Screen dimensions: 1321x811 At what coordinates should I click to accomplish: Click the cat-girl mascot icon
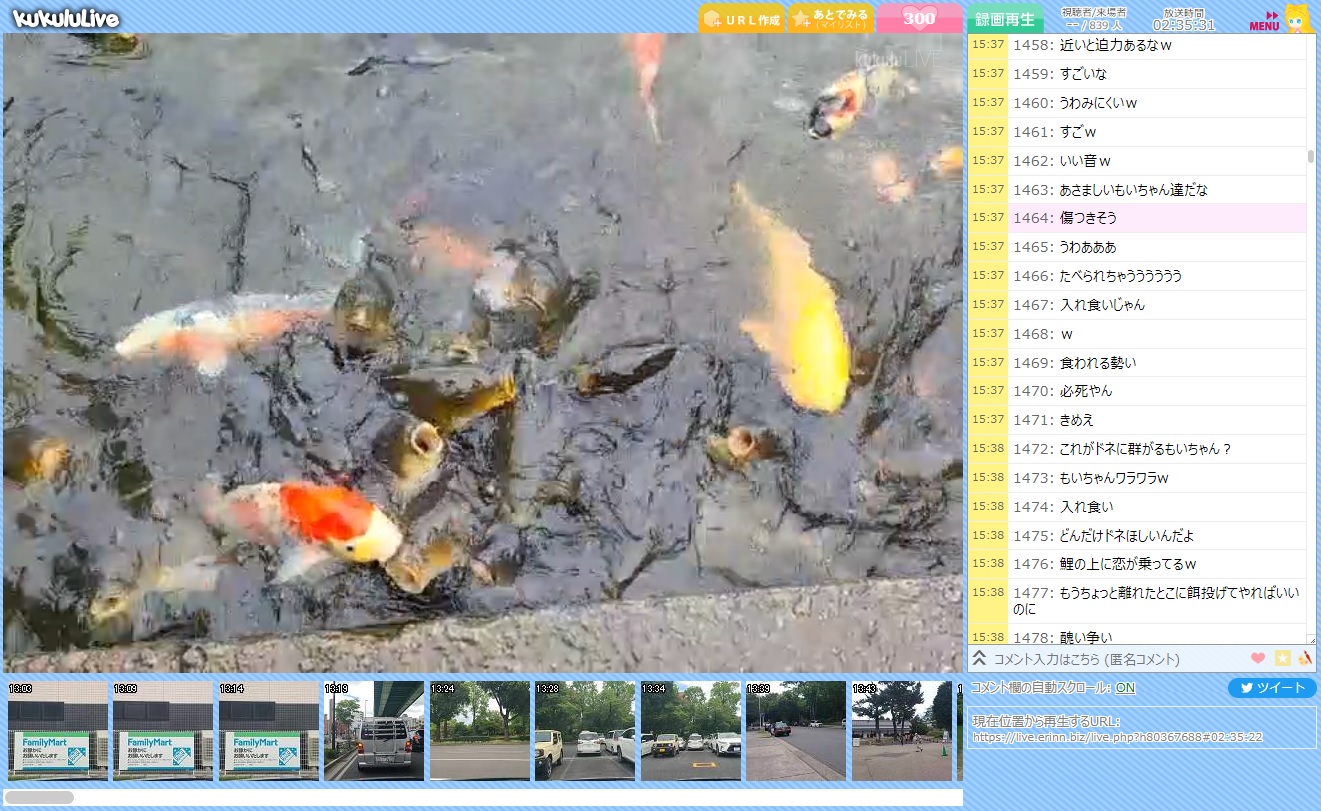click(1297, 18)
